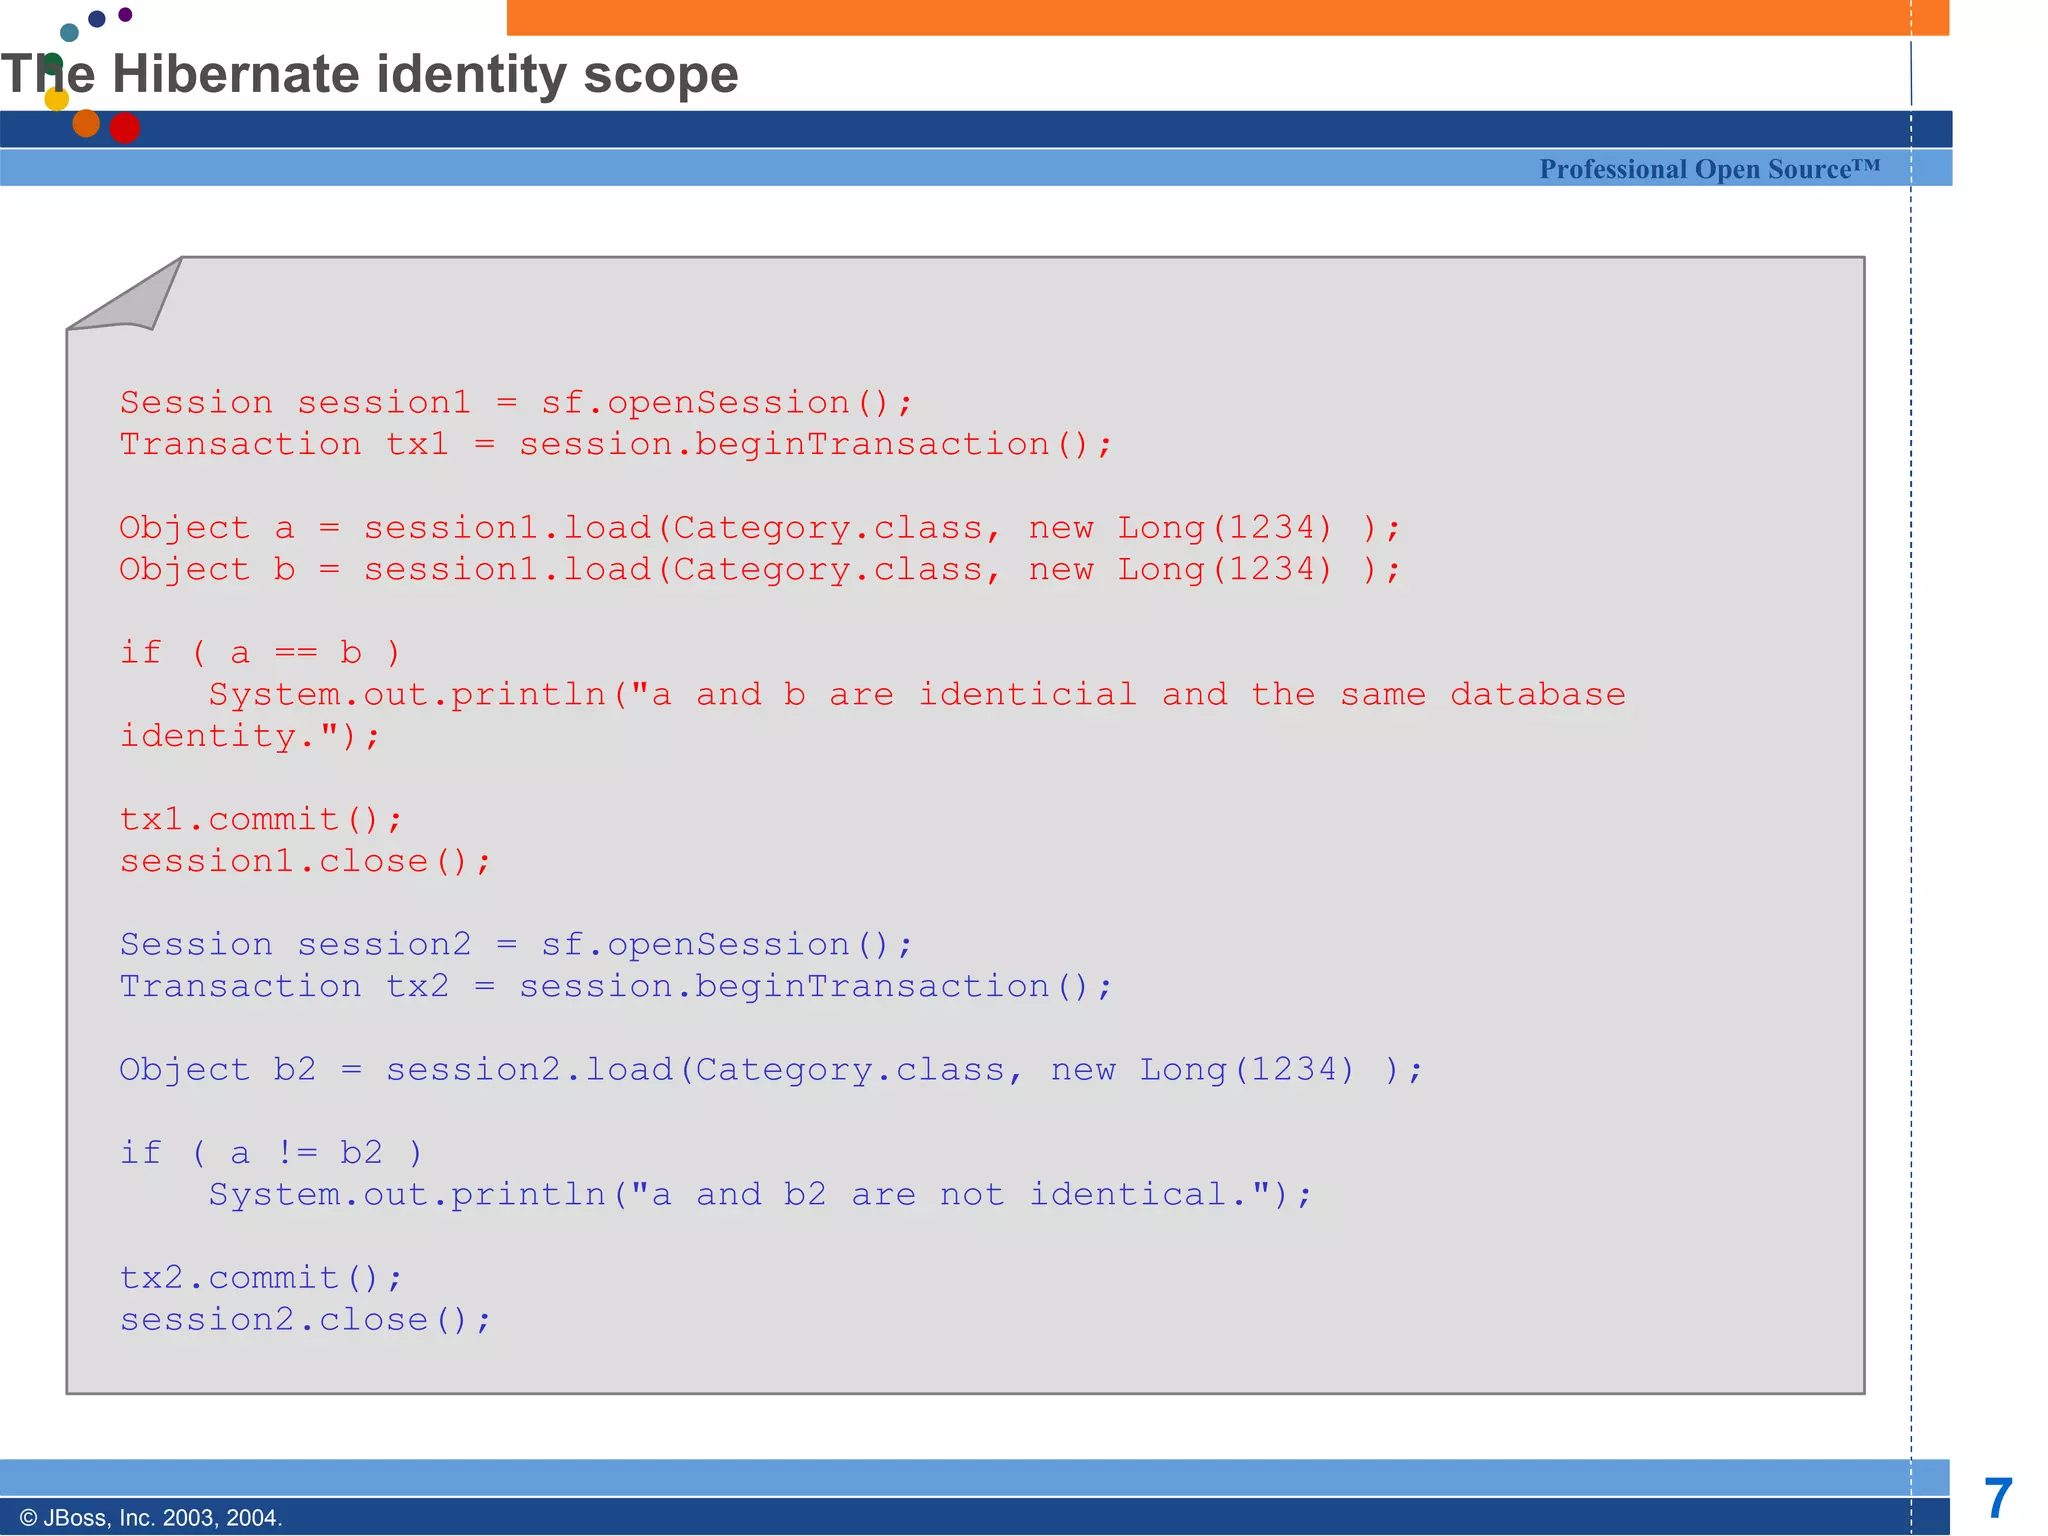Viewport: 2048px width, 1536px height.
Task: Click the 'Professional Open Source™' tagline
Action: point(1710,169)
